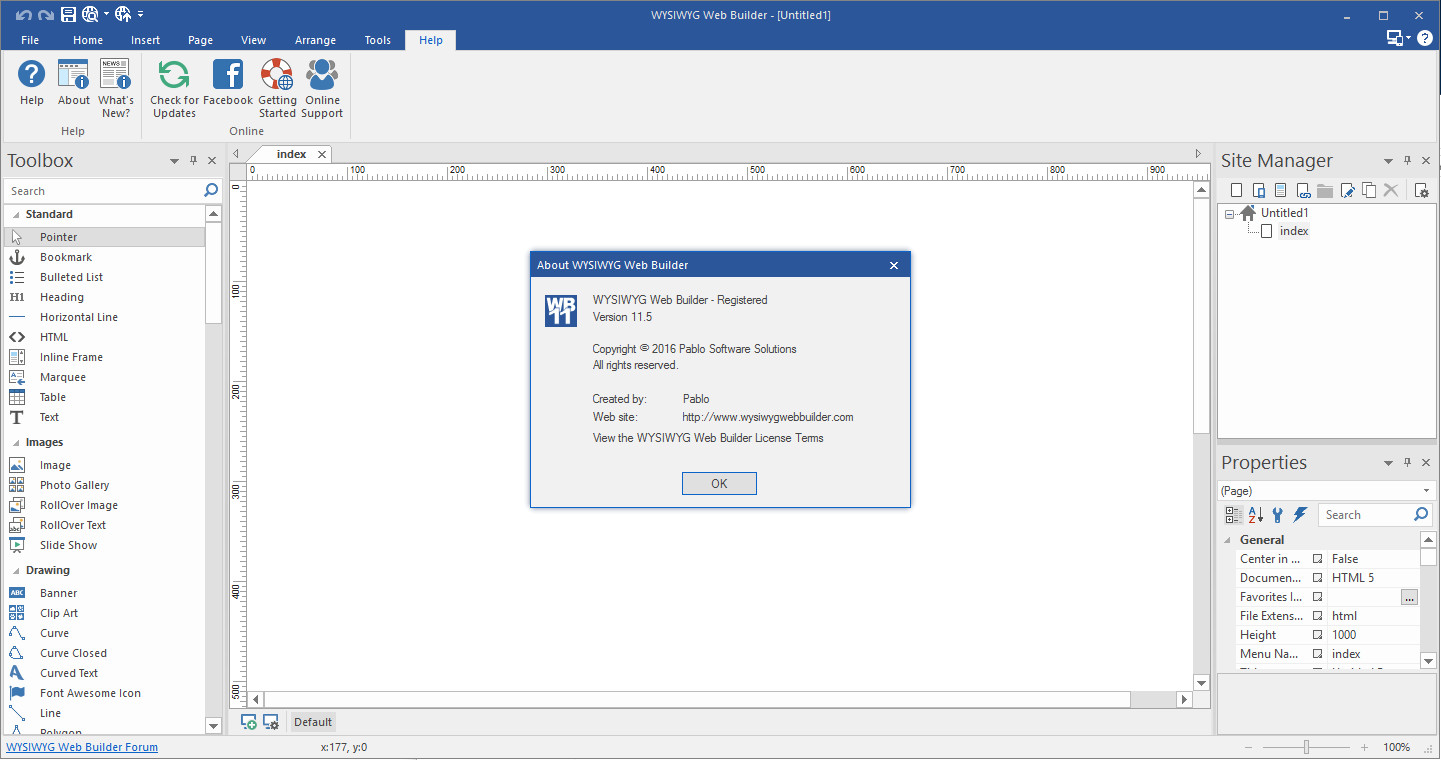Click the clone page icon in Site Manager
Viewport: 1441px width, 760px height.
[1369, 190]
